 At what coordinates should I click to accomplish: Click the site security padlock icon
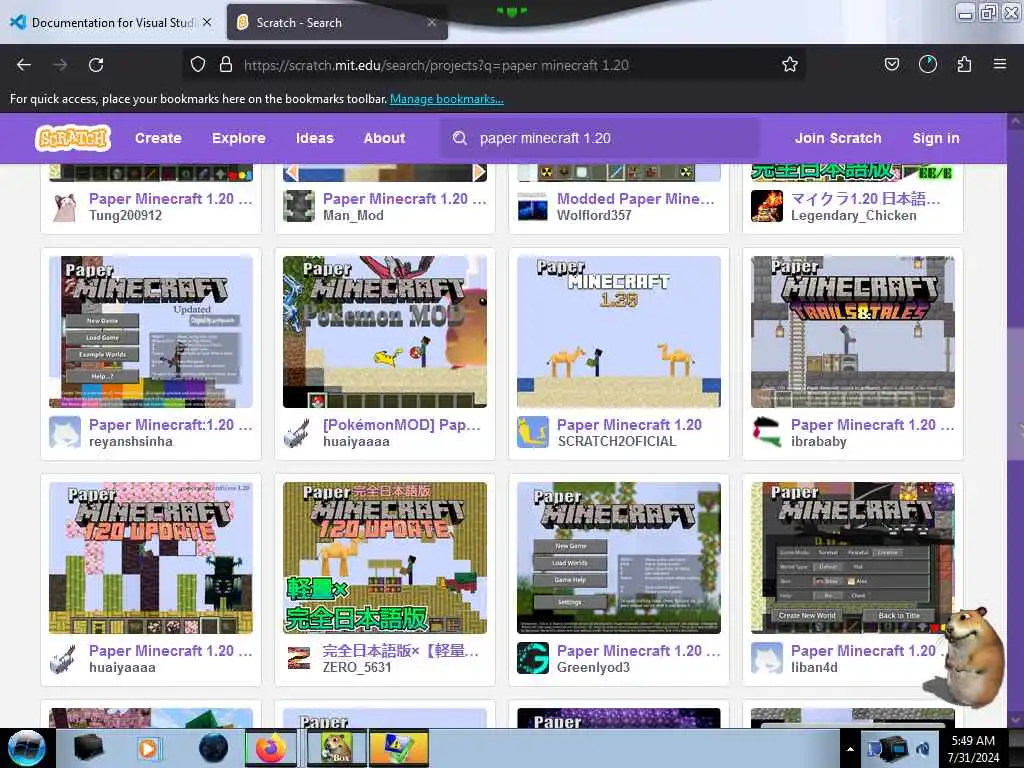coord(225,64)
